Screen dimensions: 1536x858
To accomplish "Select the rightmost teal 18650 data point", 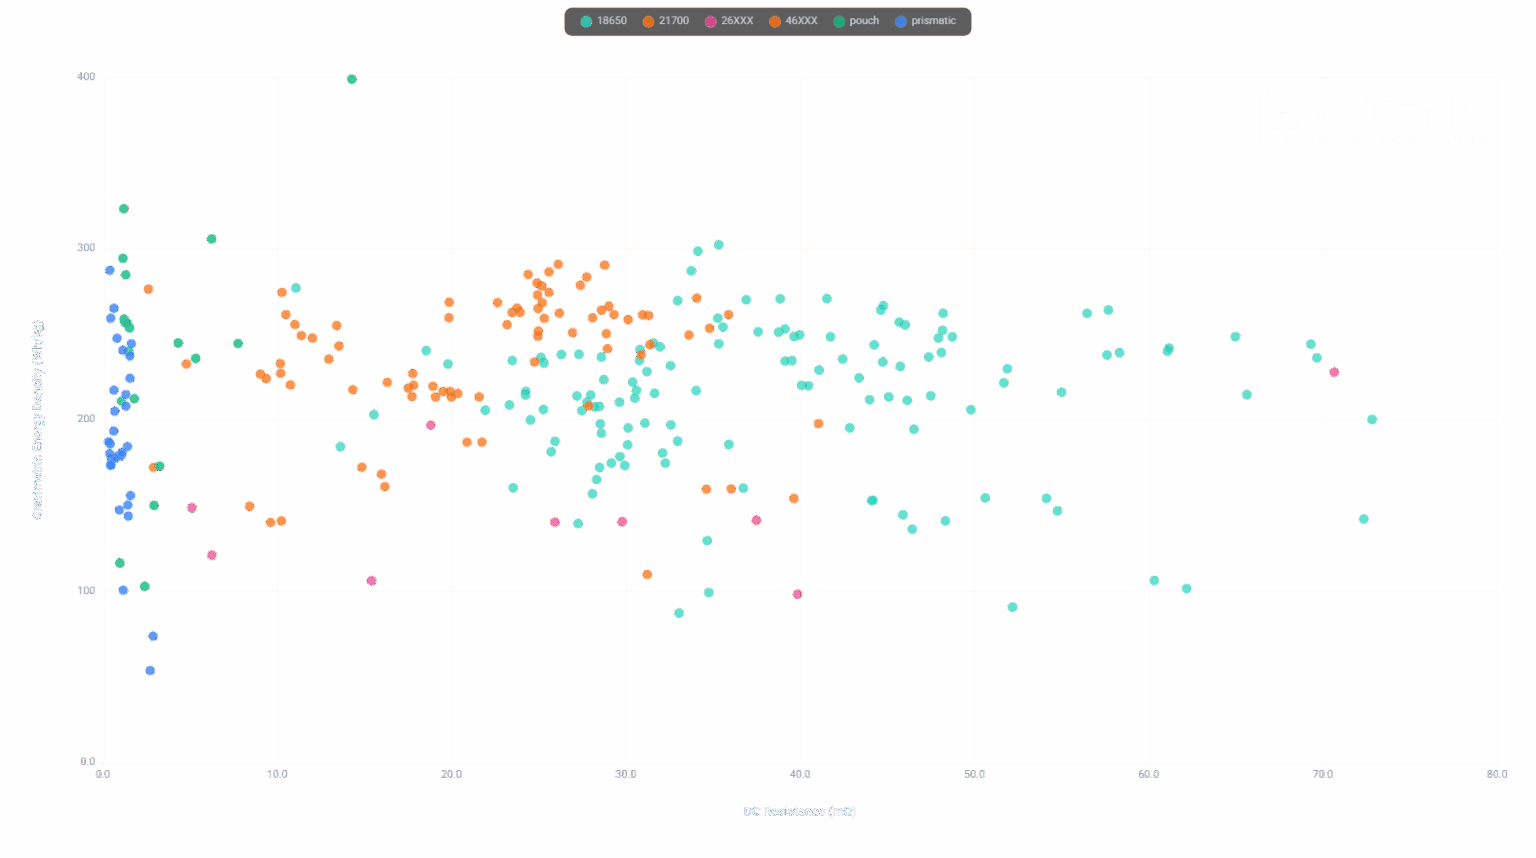I will (1372, 420).
